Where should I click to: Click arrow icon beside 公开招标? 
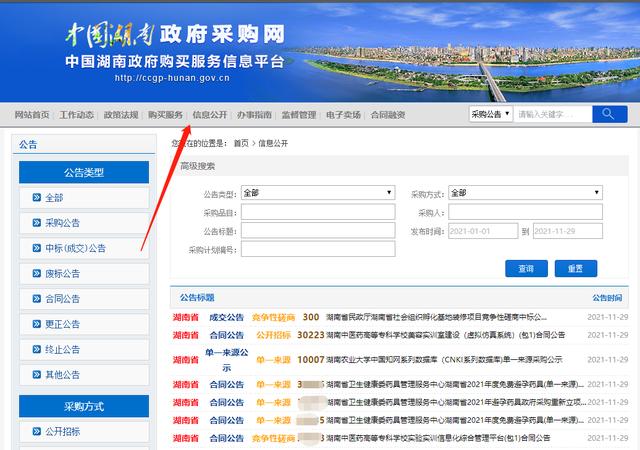pos(37,431)
